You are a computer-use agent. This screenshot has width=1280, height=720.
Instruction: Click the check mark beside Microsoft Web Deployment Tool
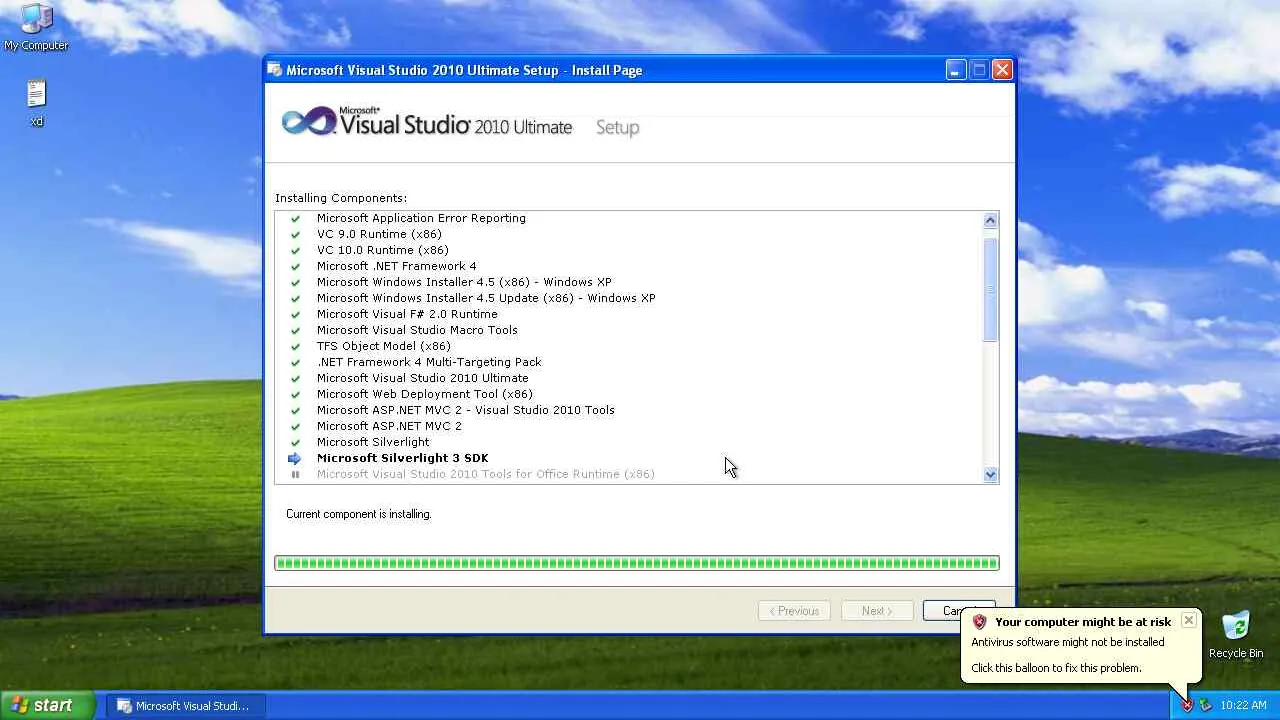click(294, 394)
